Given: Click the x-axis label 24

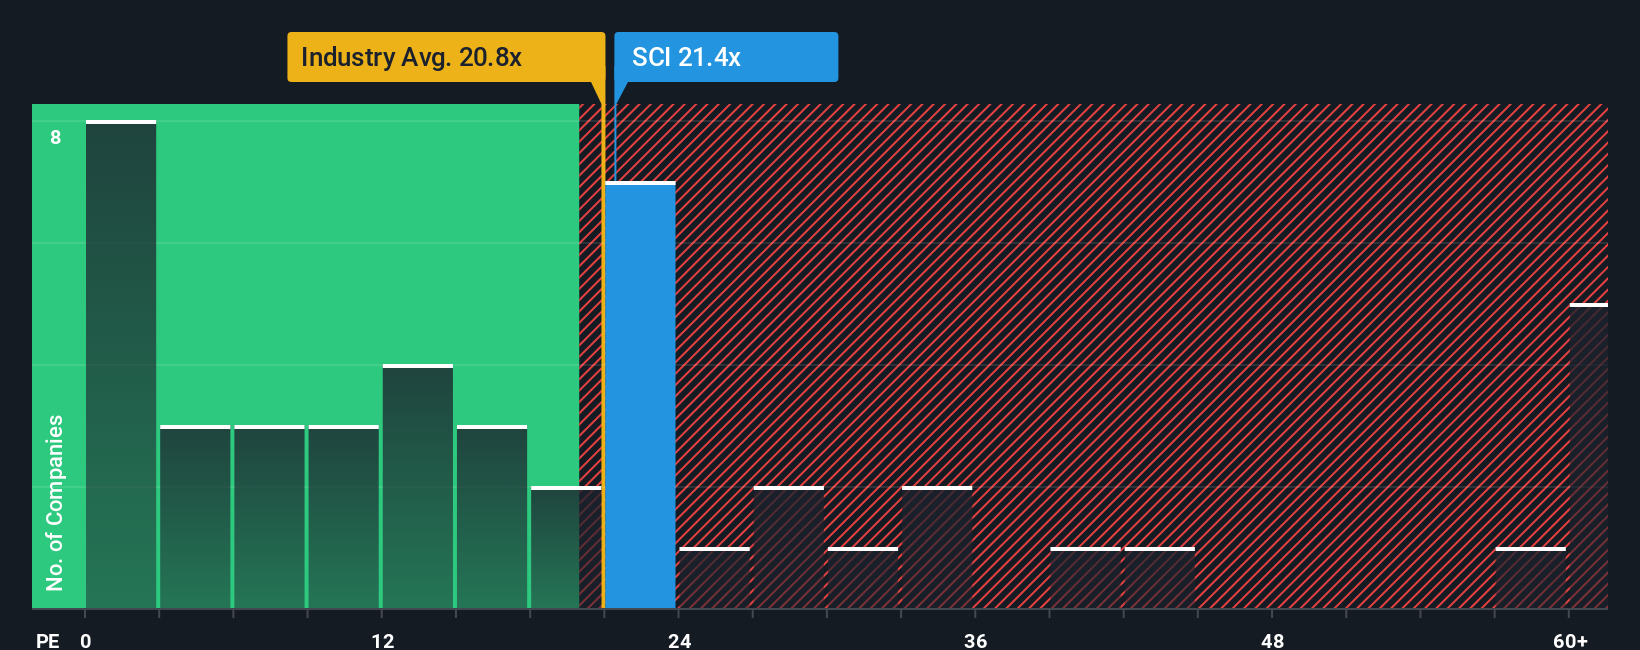Looking at the screenshot, I should (680, 640).
